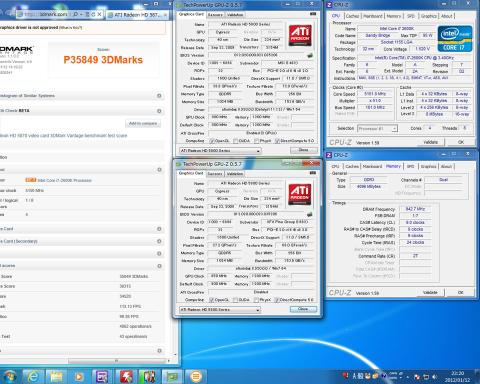480x384 pixels.
Task: Click BIOS save chip icon in MSI GPU-Z window
Action: click(x=310, y=55)
